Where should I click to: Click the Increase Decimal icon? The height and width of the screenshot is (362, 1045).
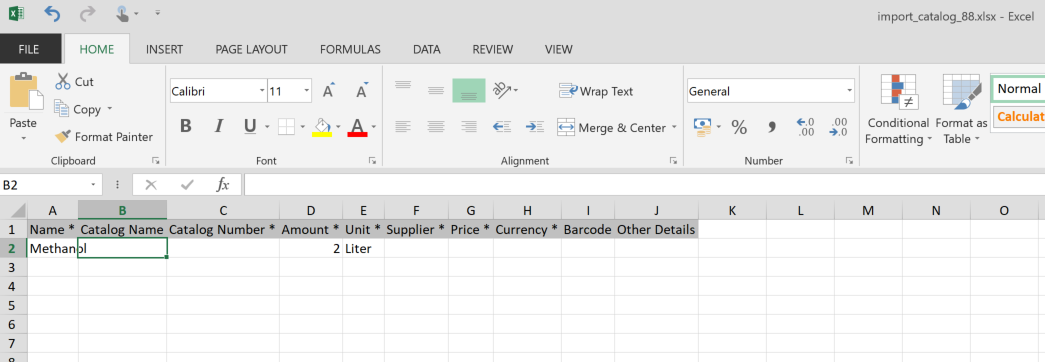(x=805, y=127)
